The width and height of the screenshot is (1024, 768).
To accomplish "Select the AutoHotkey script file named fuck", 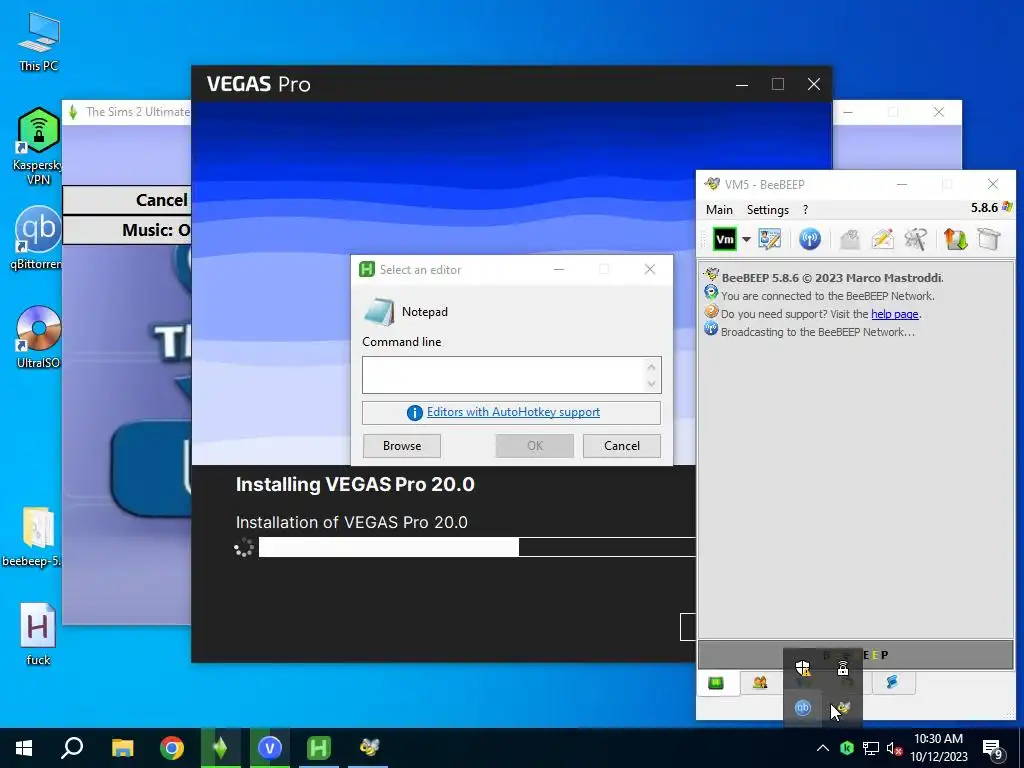I will [x=38, y=634].
